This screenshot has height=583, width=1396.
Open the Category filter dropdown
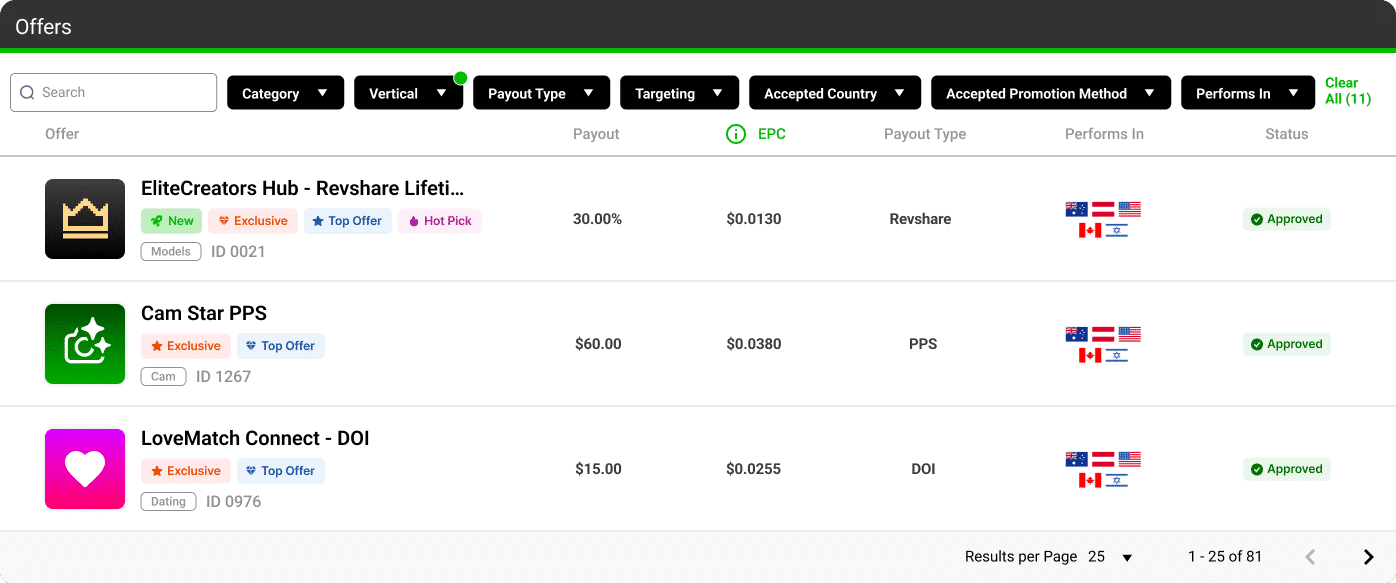click(285, 93)
